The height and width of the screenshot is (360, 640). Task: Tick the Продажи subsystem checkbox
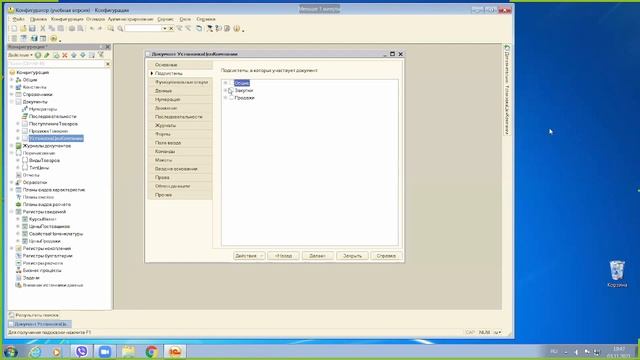[231, 98]
